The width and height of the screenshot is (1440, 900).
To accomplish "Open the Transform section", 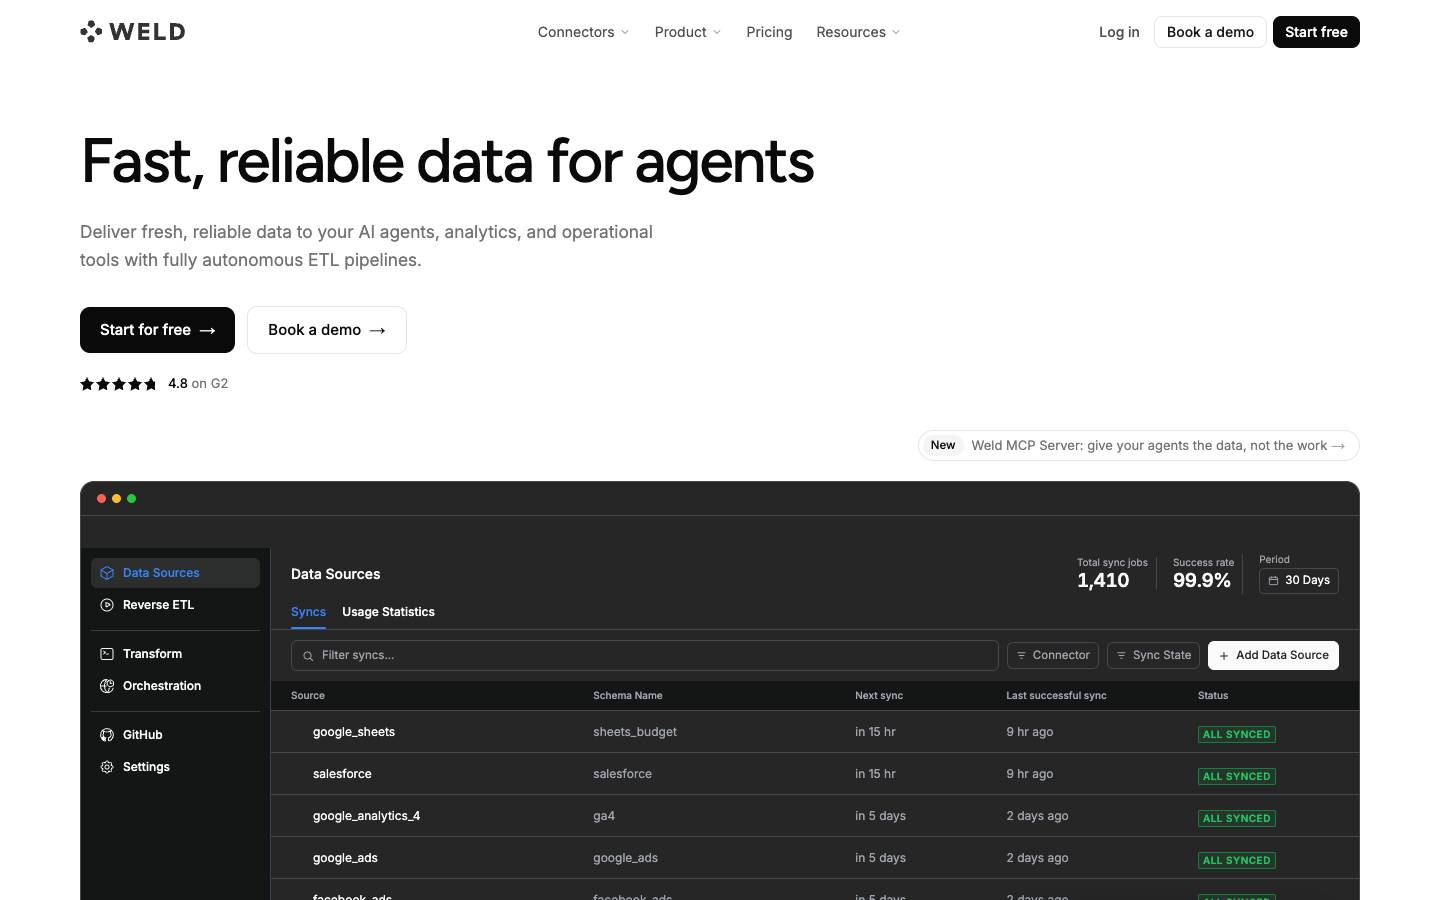I will pos(175,654).
